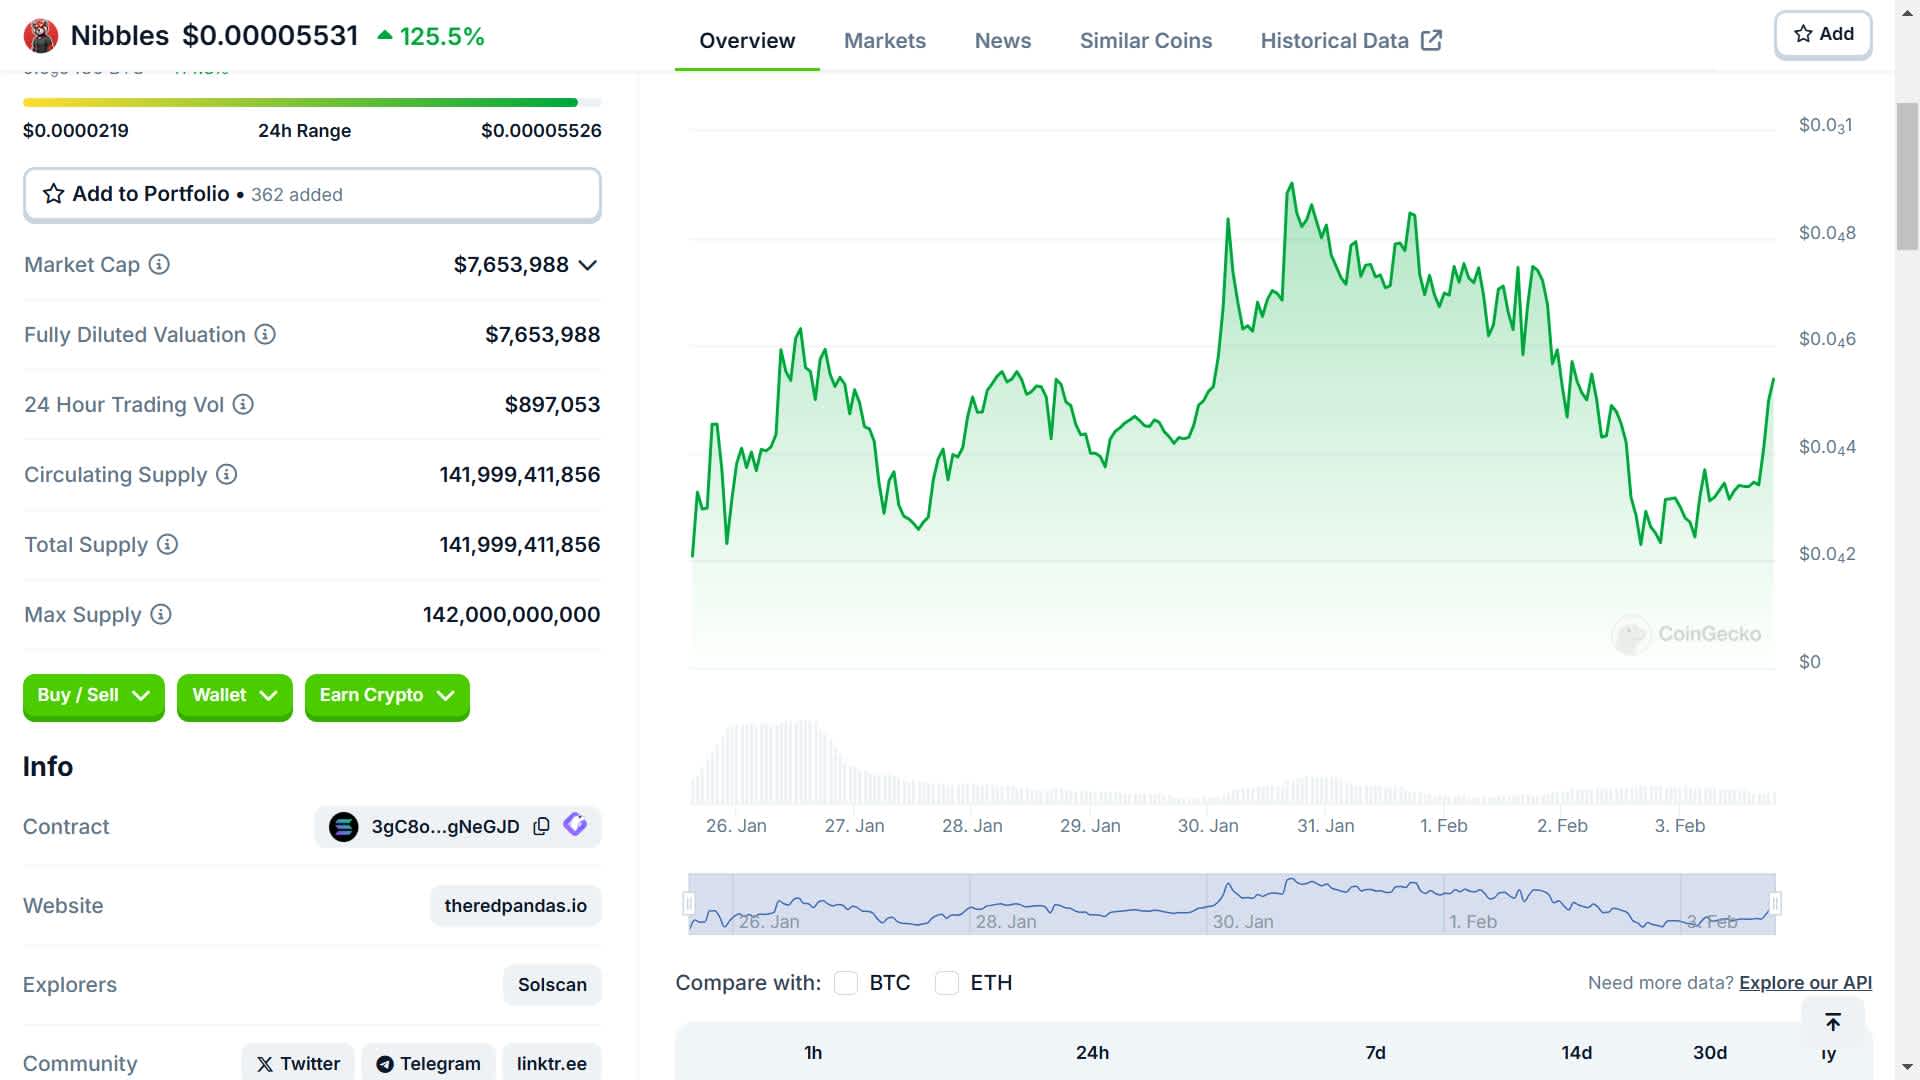Click the Nibbles coin logo icon
The height and width of the screenshot is (1080, 1920).
click(41, 36)
